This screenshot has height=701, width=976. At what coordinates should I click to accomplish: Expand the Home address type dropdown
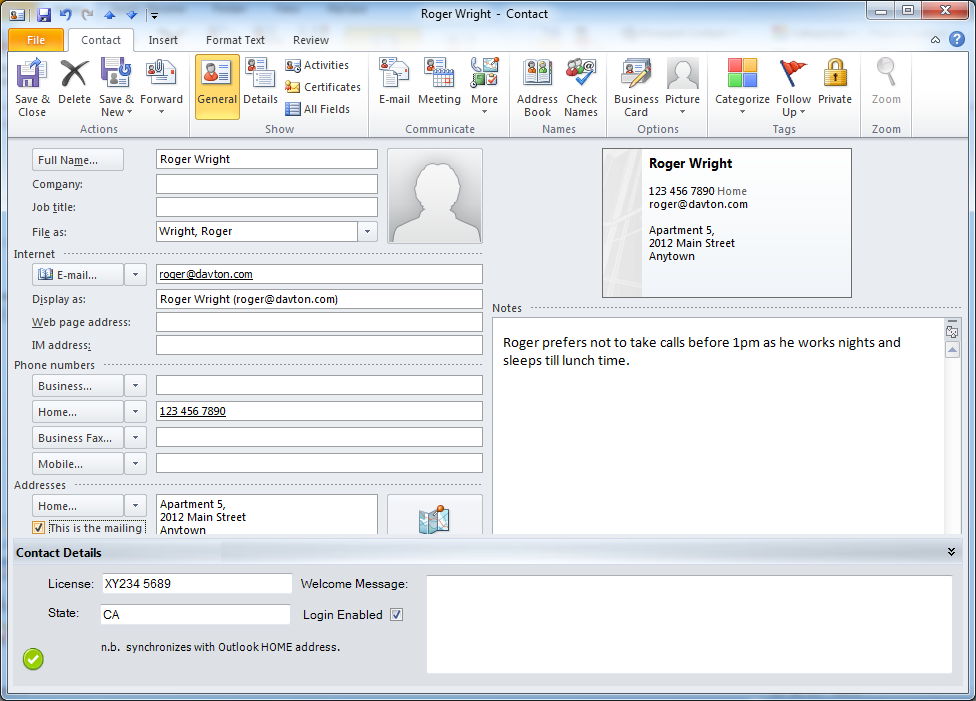(135, 506)
